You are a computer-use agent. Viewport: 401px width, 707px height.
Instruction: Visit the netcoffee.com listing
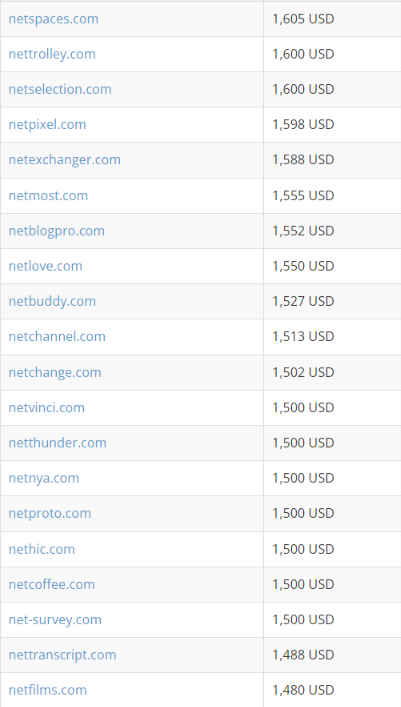(x=52, y=584)
